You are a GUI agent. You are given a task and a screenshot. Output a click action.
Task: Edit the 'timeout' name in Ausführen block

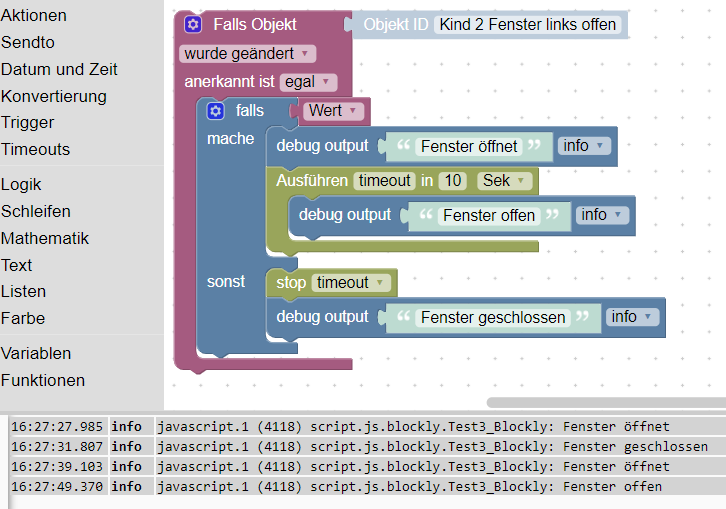pyautogui.click(x=384, y=180)
